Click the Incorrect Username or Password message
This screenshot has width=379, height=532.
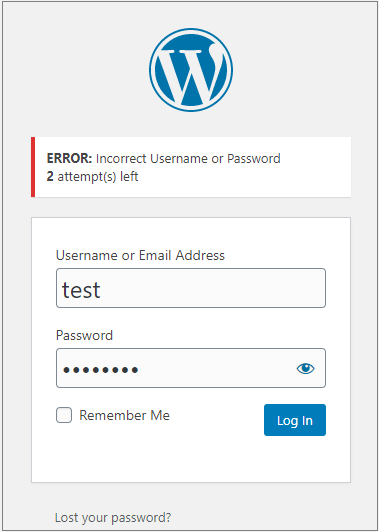(188, 158)
